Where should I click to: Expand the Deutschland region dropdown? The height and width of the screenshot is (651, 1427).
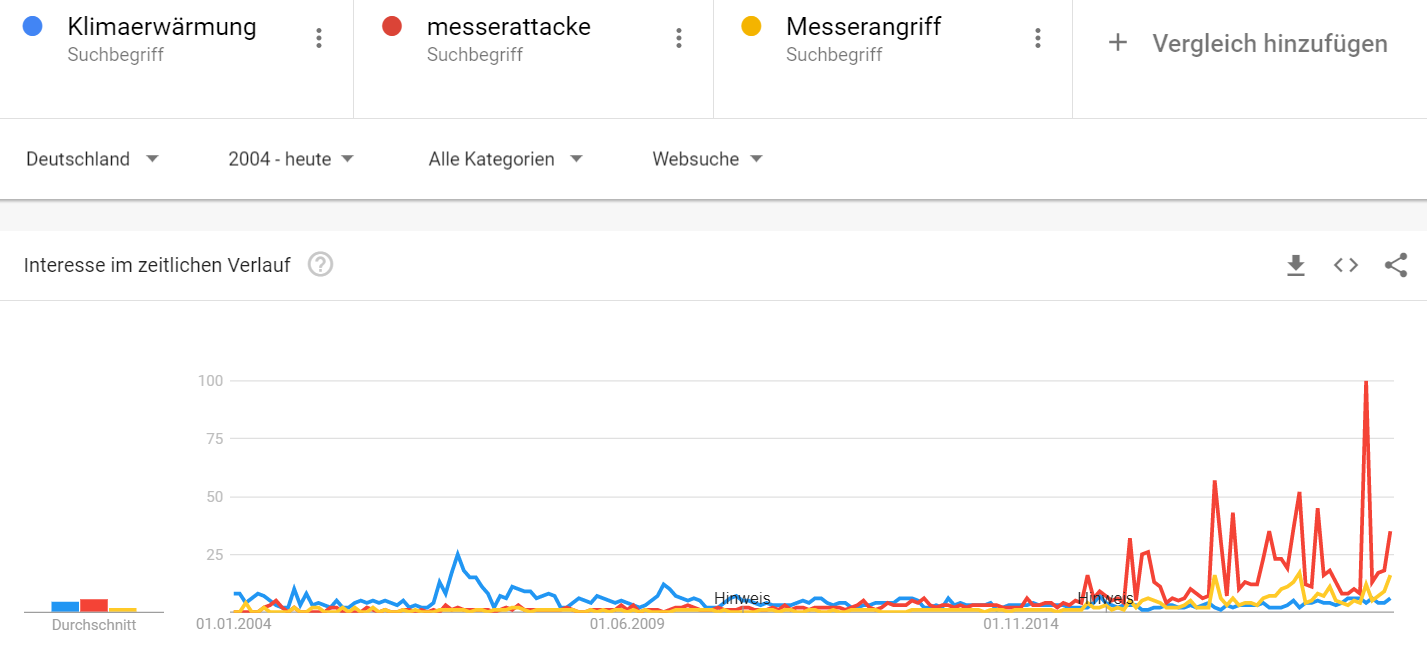click(92, 159)
